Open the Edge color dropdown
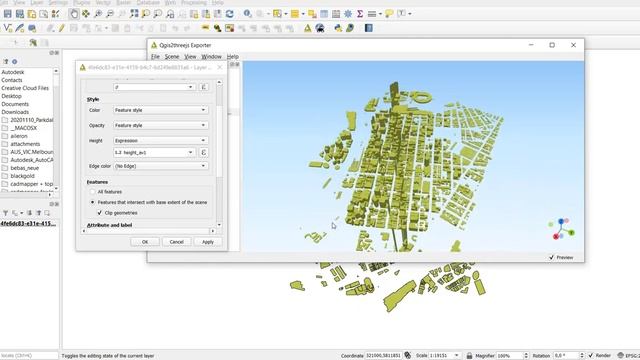The width and height of the screenshot is (640, 360). coord(161,166)
